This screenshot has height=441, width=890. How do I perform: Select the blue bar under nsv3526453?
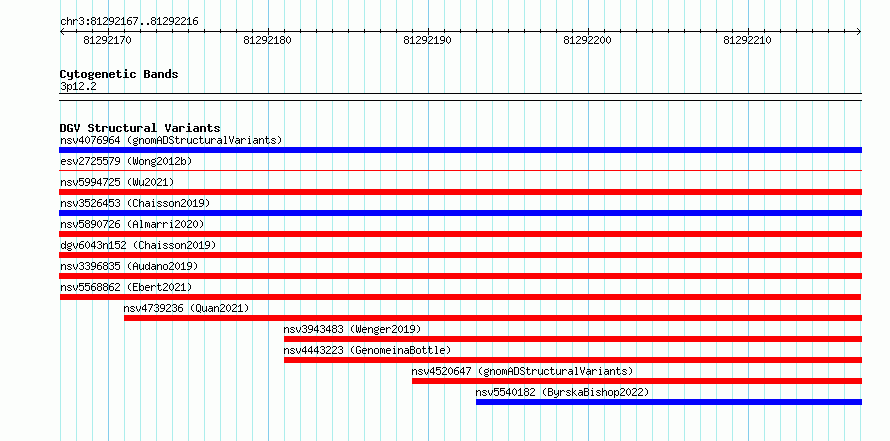[x=460, y=213]
